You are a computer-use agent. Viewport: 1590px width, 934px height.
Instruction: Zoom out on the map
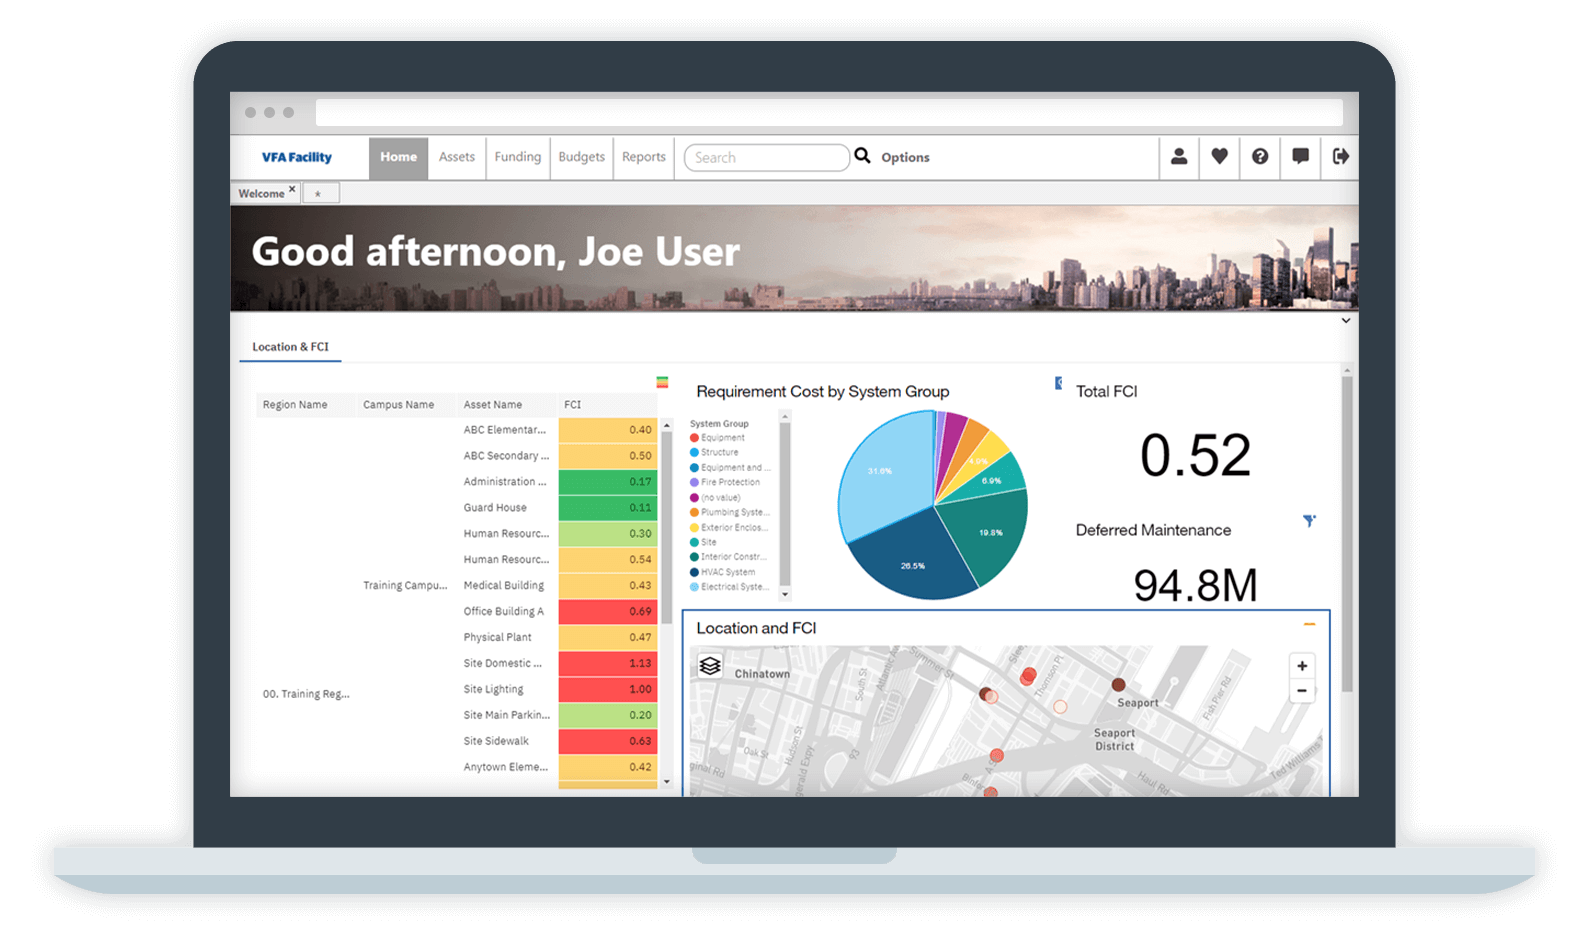(x=1302, y=691)
